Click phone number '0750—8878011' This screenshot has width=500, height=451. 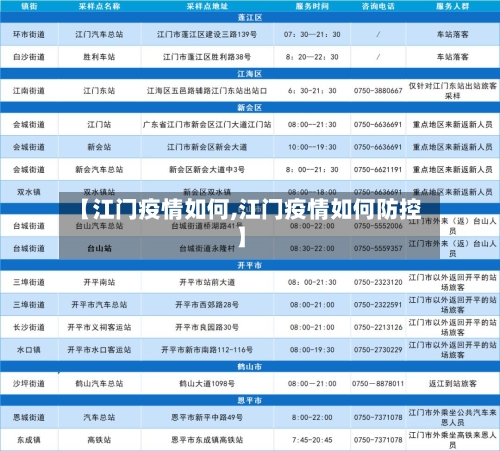[378, 384]
